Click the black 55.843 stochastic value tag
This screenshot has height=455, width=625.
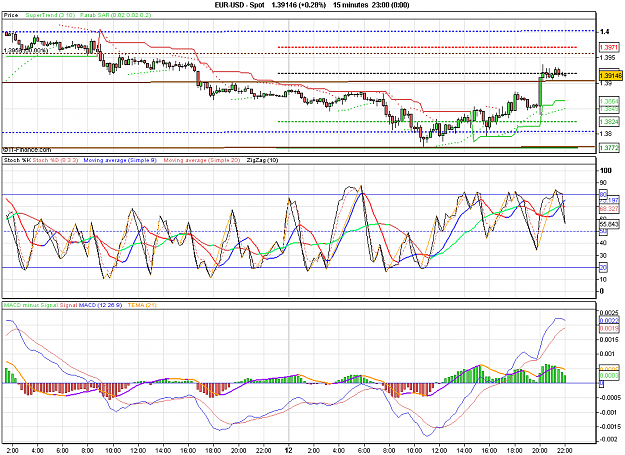609,224
